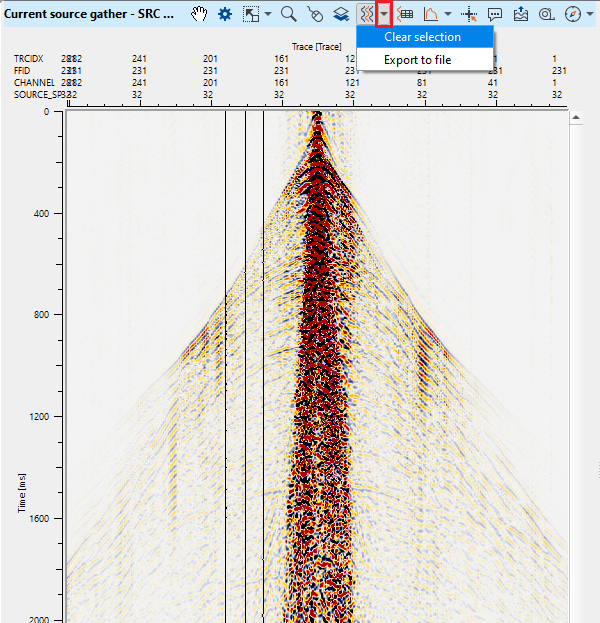The image size is (600, 623).
Task: Click the CHANNEL header label
Action: click(x=34, y=83)
